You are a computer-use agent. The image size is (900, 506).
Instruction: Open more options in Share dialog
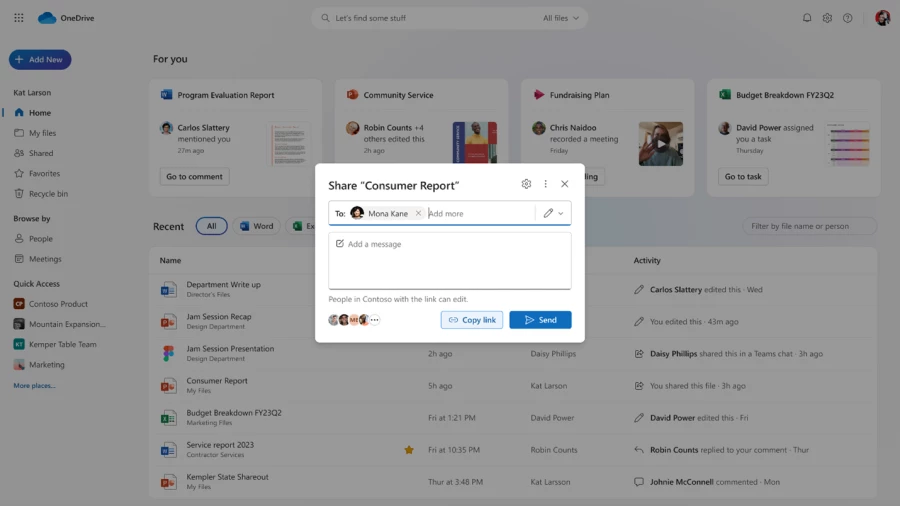tap(545, 184)
